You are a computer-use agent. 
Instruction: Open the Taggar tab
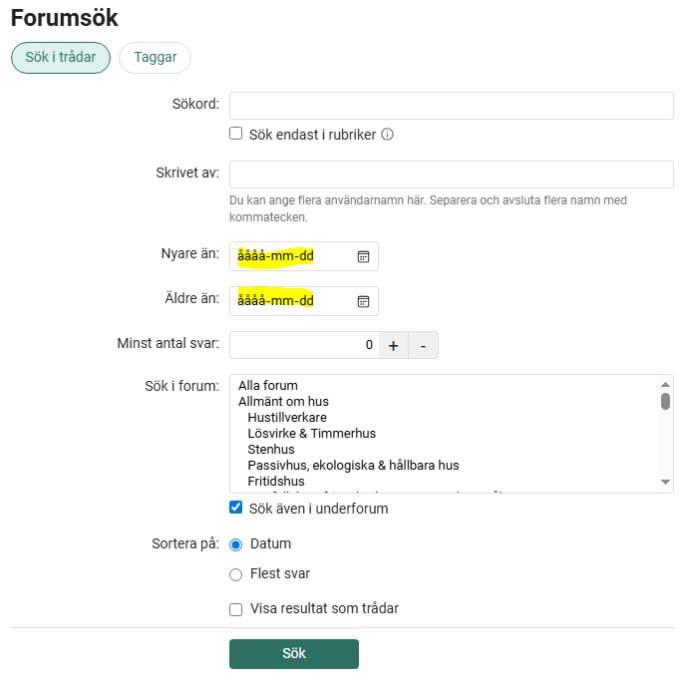(155, 58)
